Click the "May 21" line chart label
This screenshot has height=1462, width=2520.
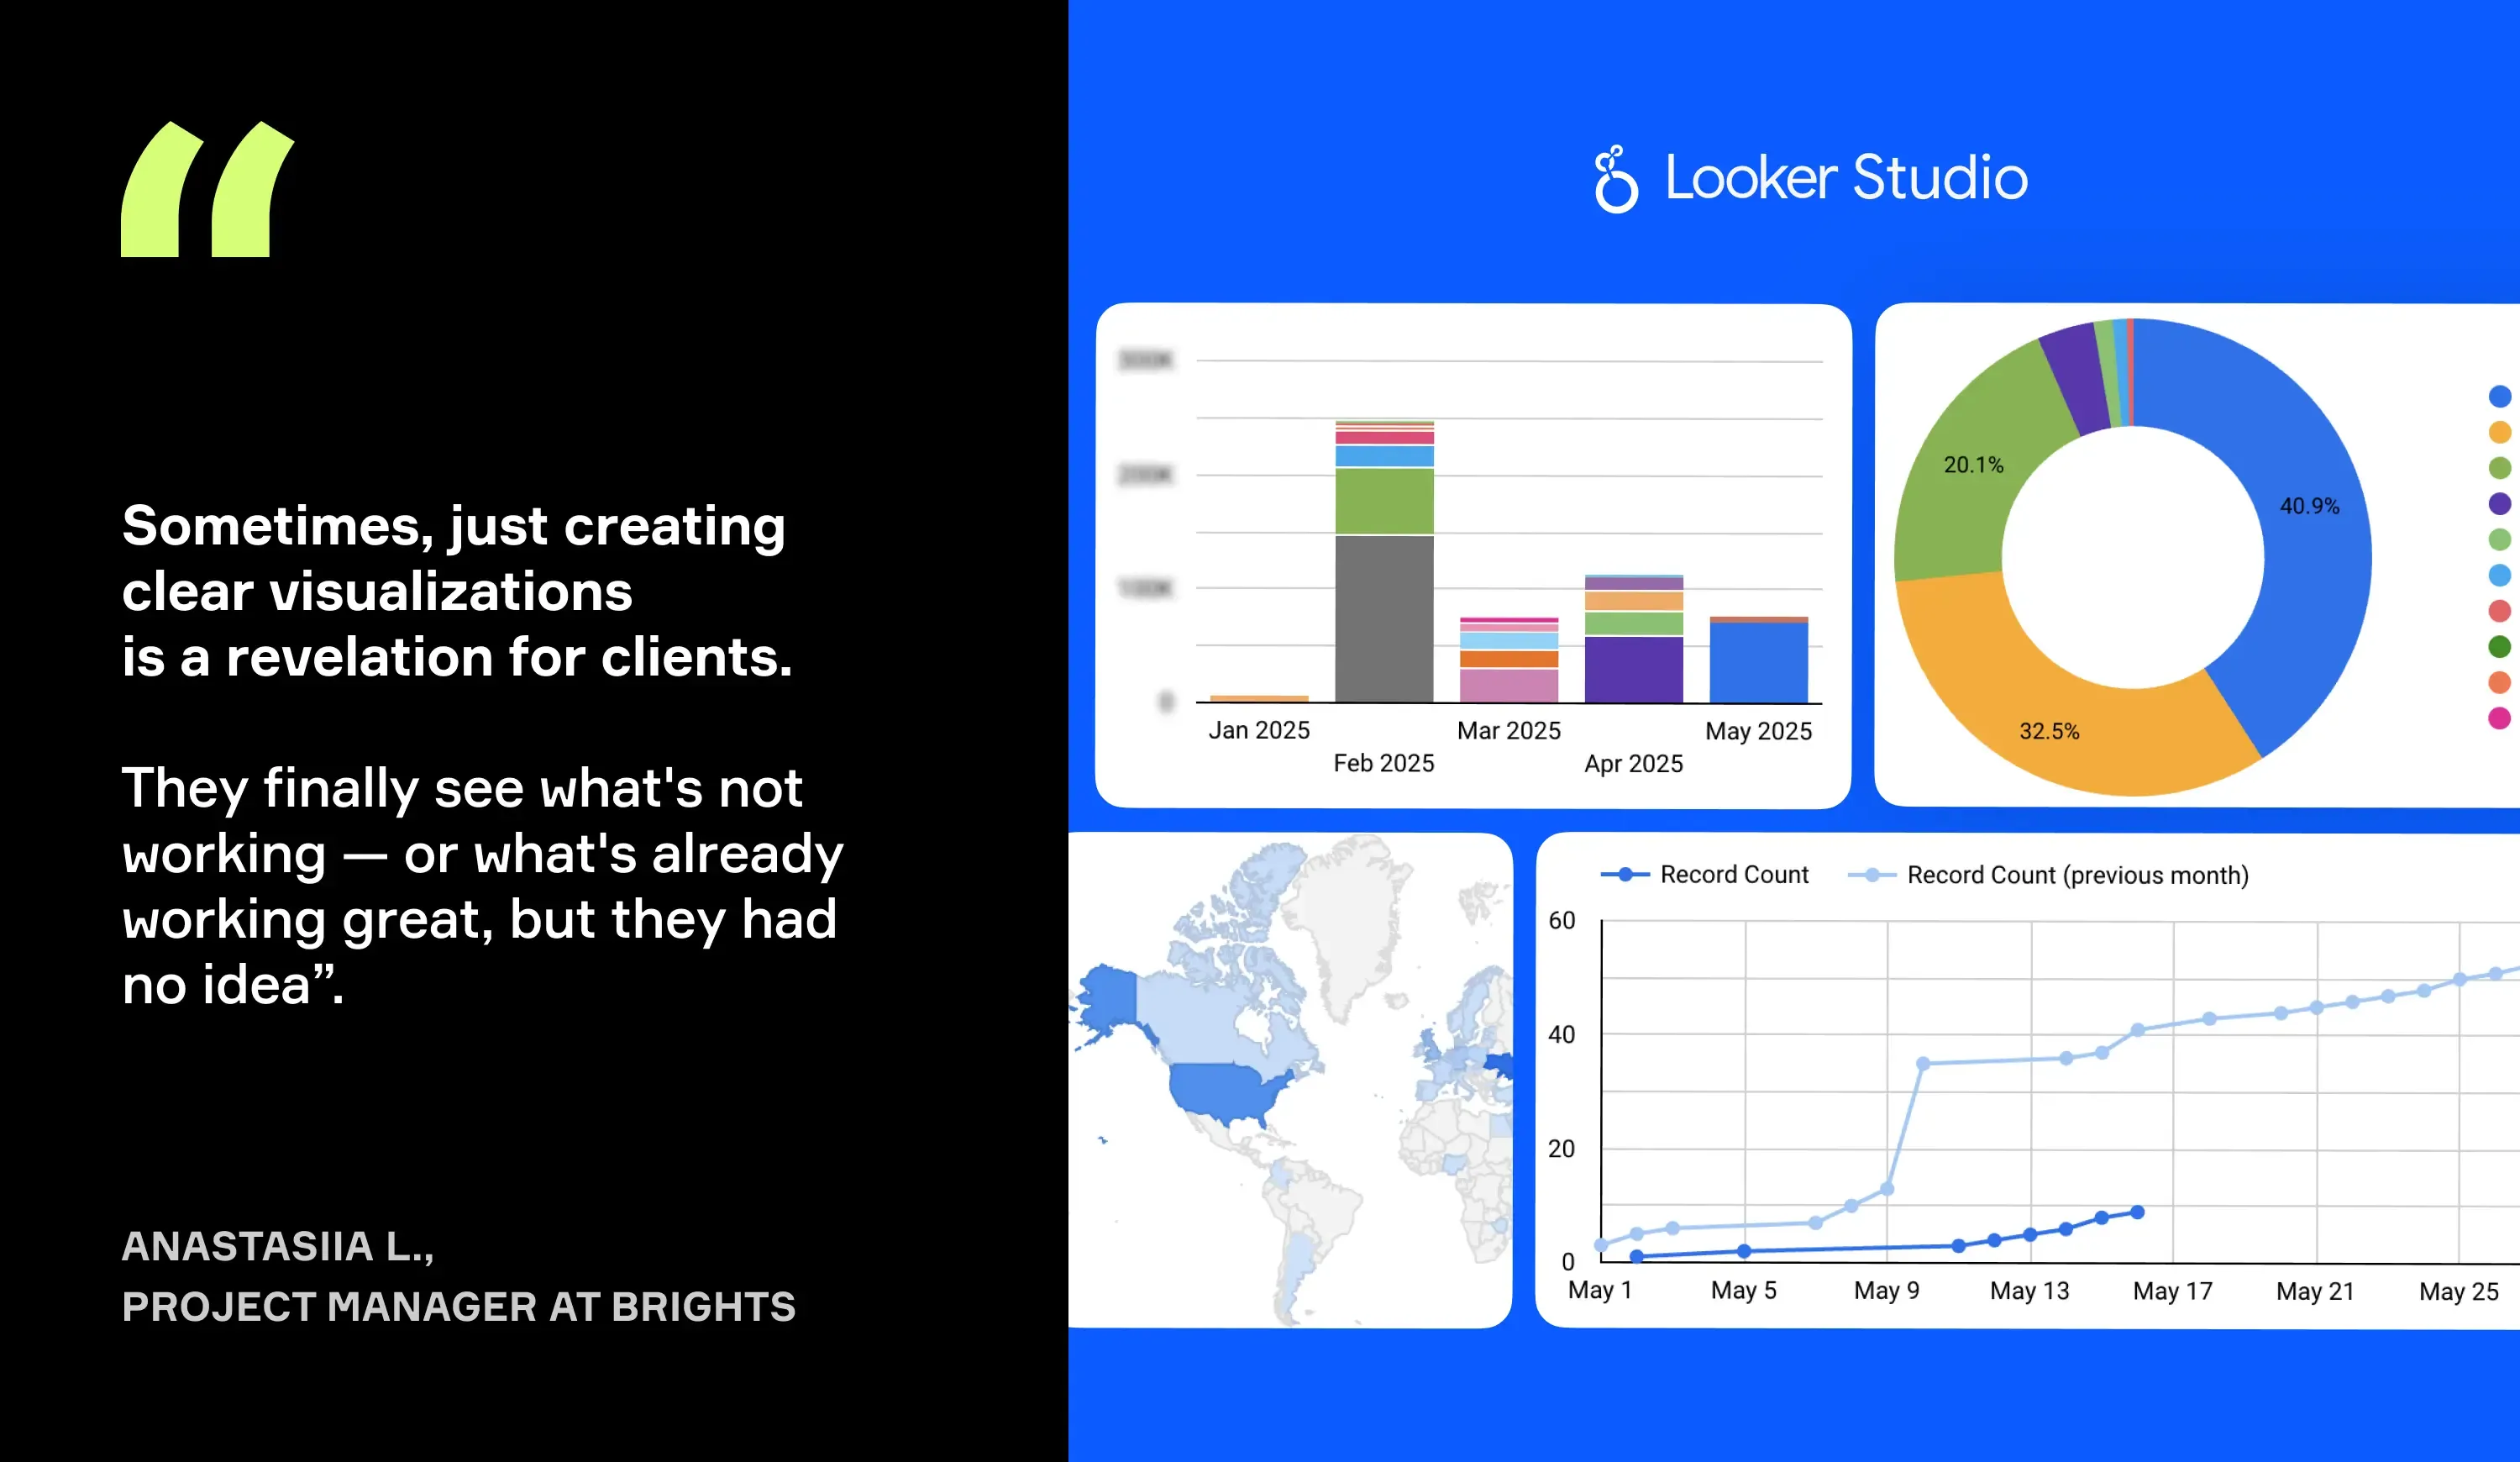(x=2316, y=1292)
